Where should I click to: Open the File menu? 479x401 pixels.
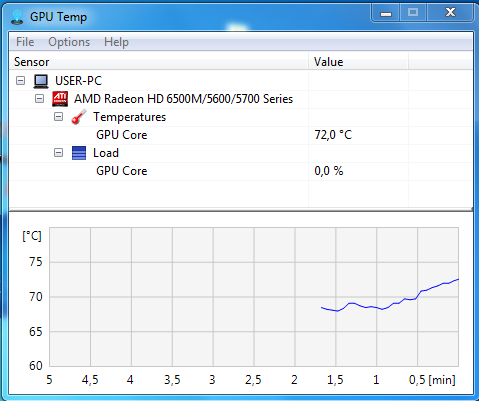[x=25, y=42]
